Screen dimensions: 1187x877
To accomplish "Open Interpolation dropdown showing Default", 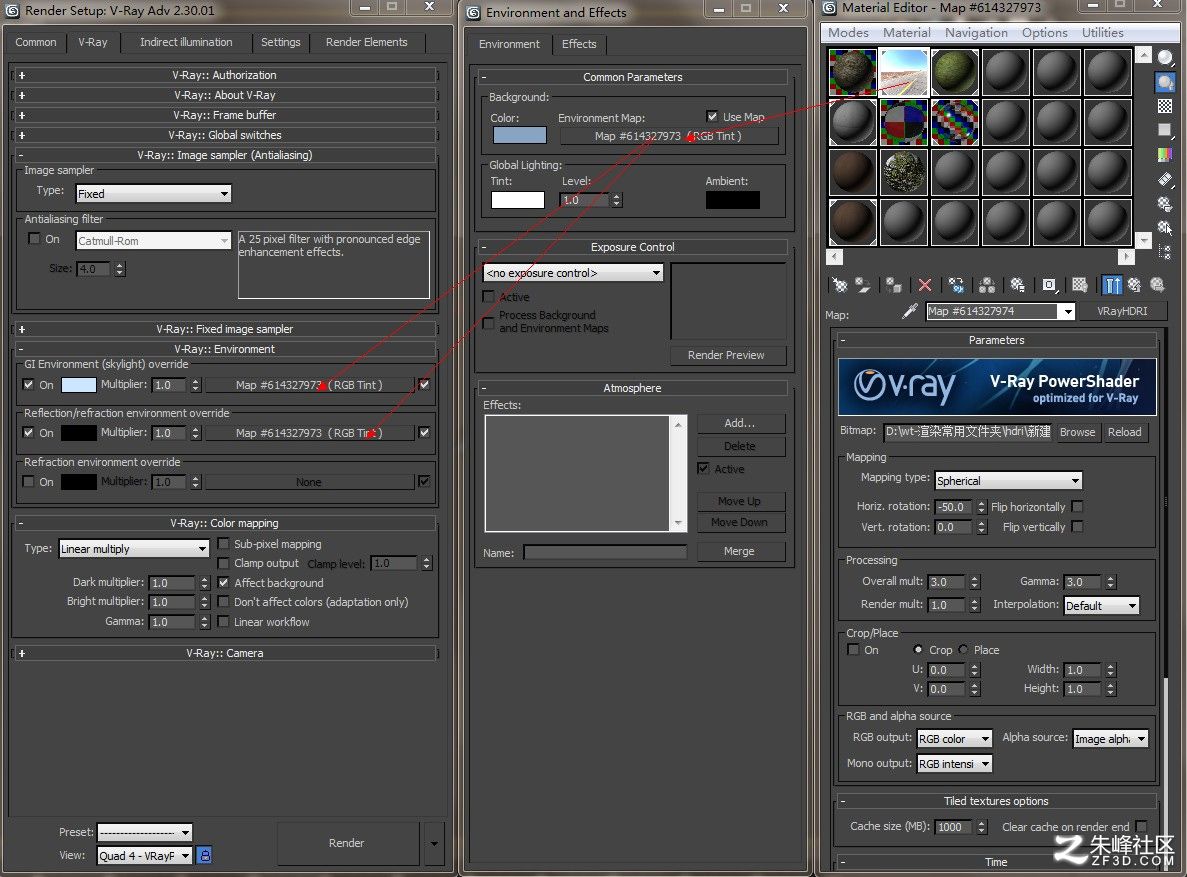I will (1101, 605).
